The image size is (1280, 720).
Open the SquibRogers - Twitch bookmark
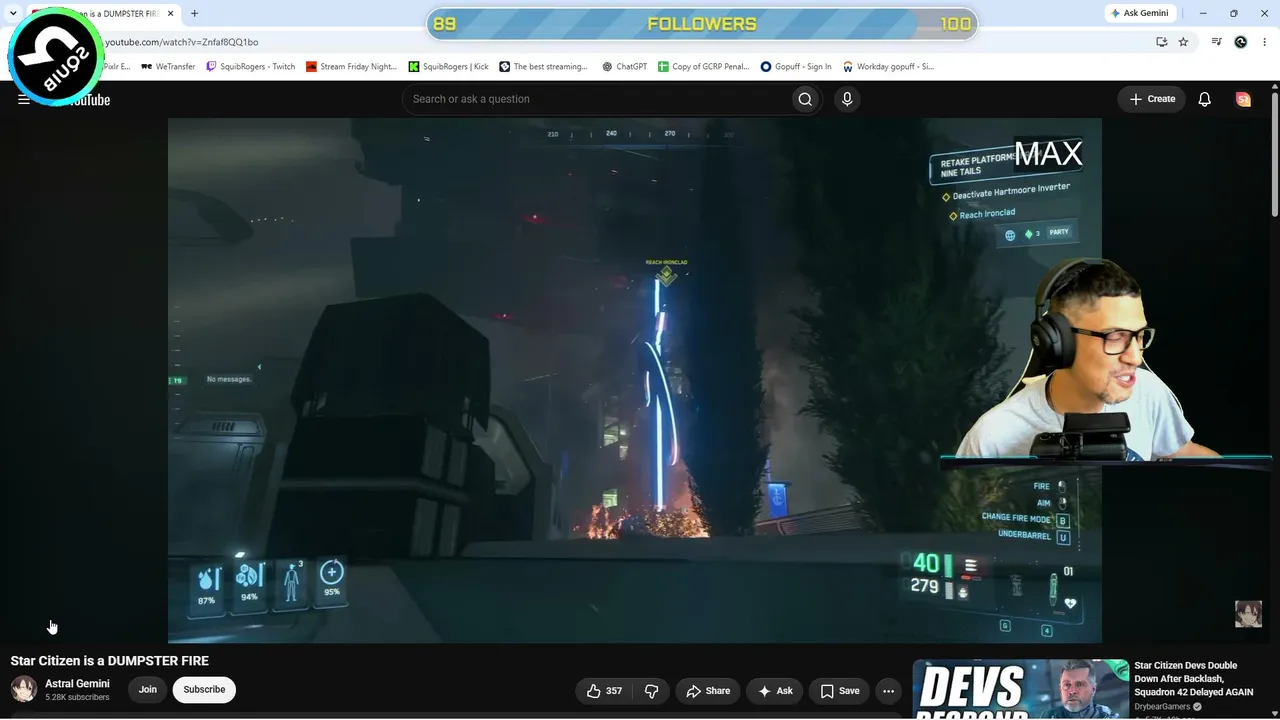(x=251, y=67)
